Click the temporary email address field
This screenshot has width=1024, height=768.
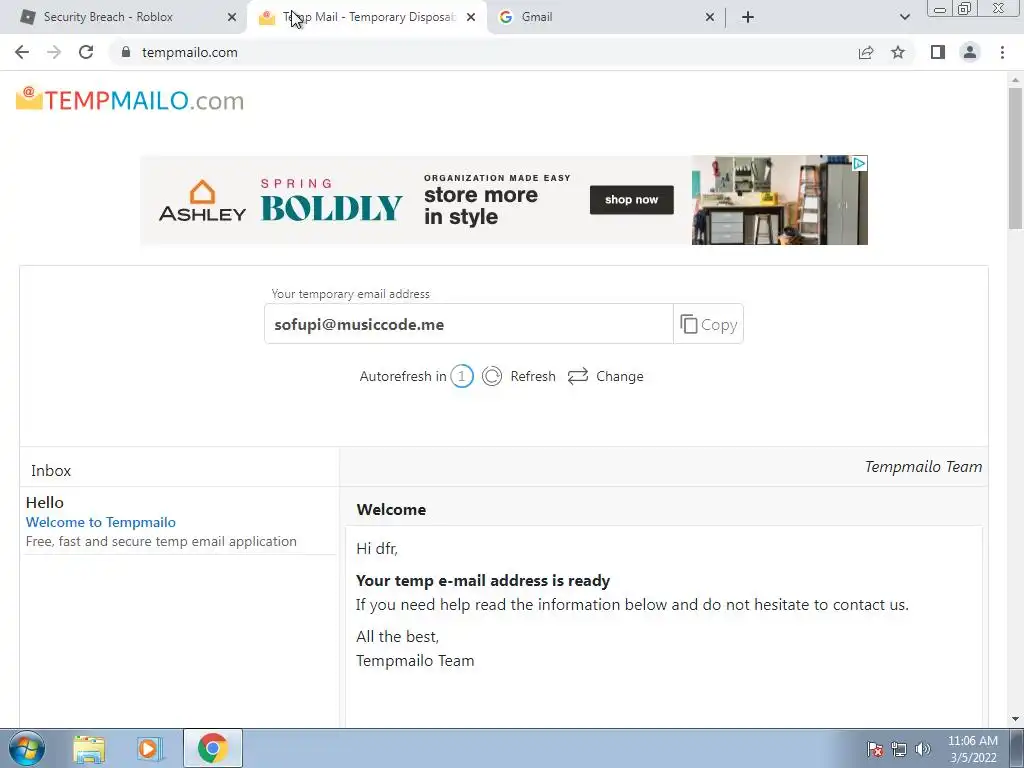point(468,324)
